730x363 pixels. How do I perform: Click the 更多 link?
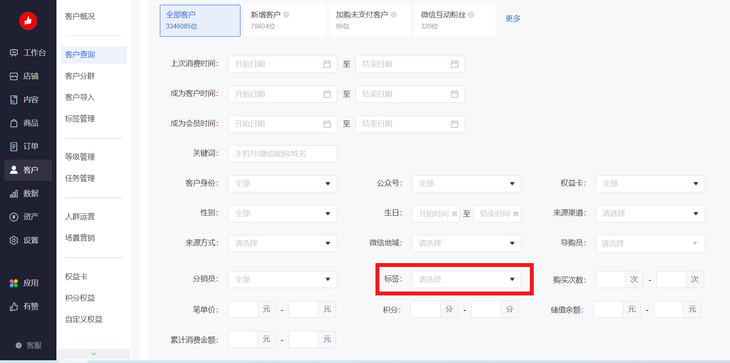pyautogui.click(x=513, y=19)
